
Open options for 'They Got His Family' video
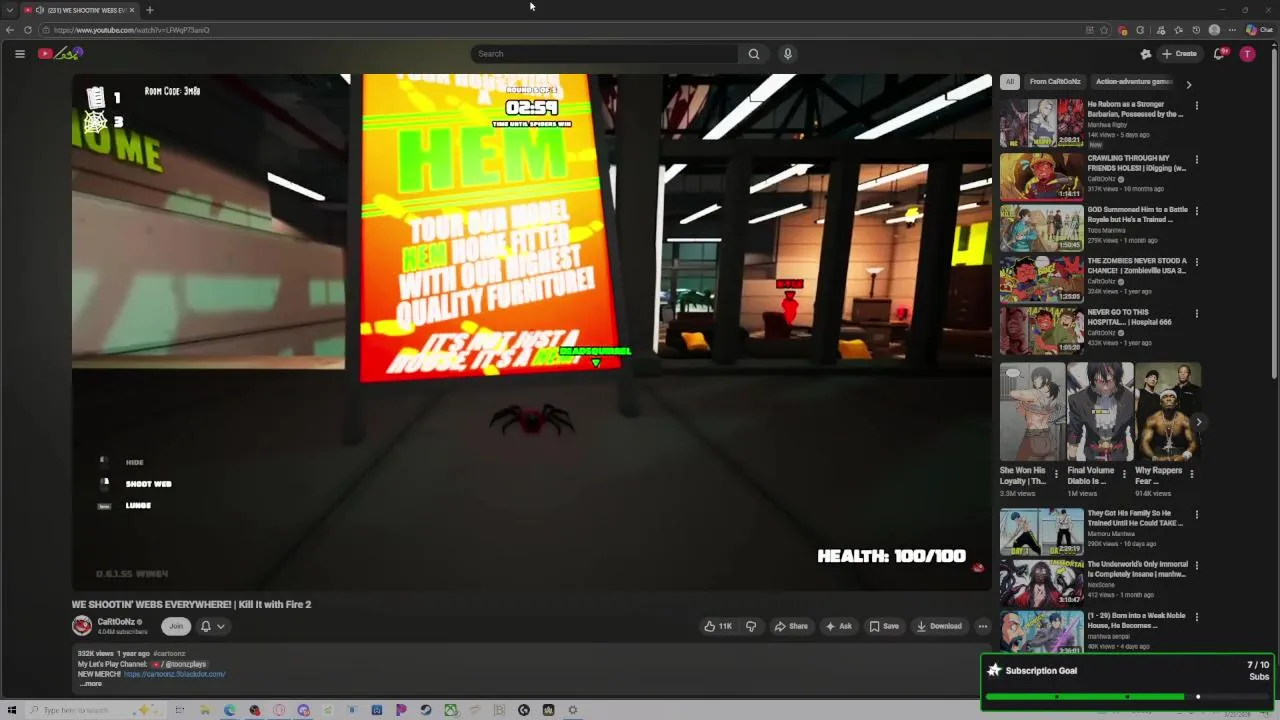(1196, 514)
